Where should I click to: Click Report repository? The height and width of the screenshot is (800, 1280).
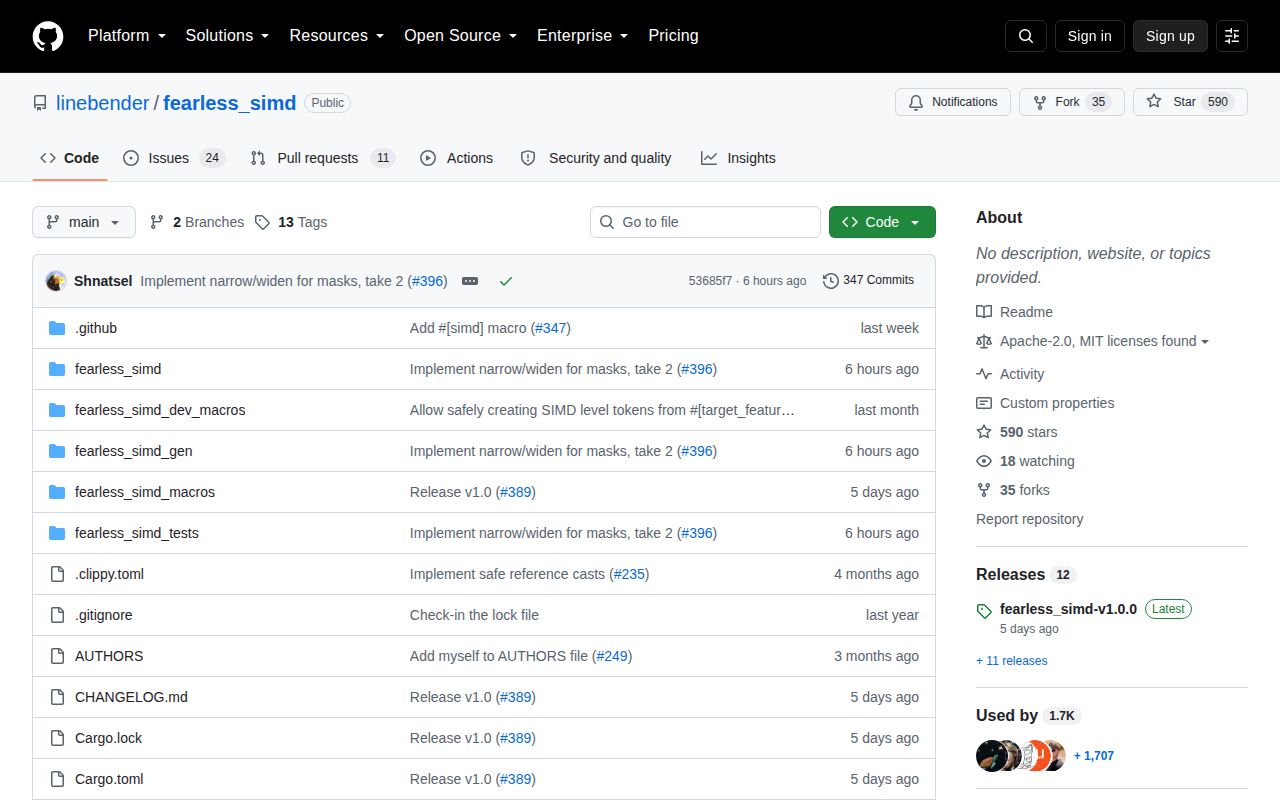pyautogui.click(x=1029, y=519)
